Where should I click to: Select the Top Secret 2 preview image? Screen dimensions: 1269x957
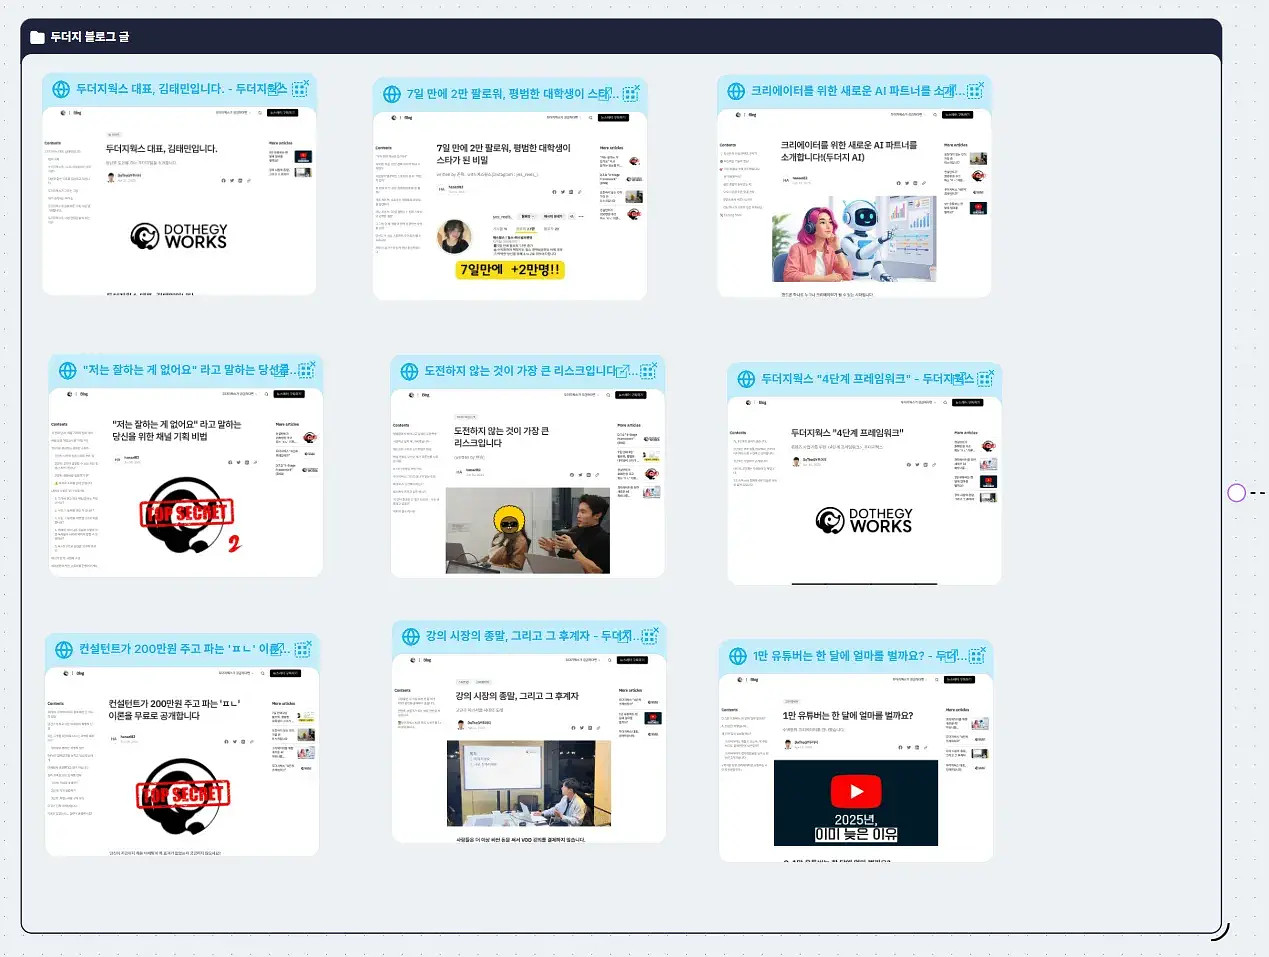[x=190, y=515]
